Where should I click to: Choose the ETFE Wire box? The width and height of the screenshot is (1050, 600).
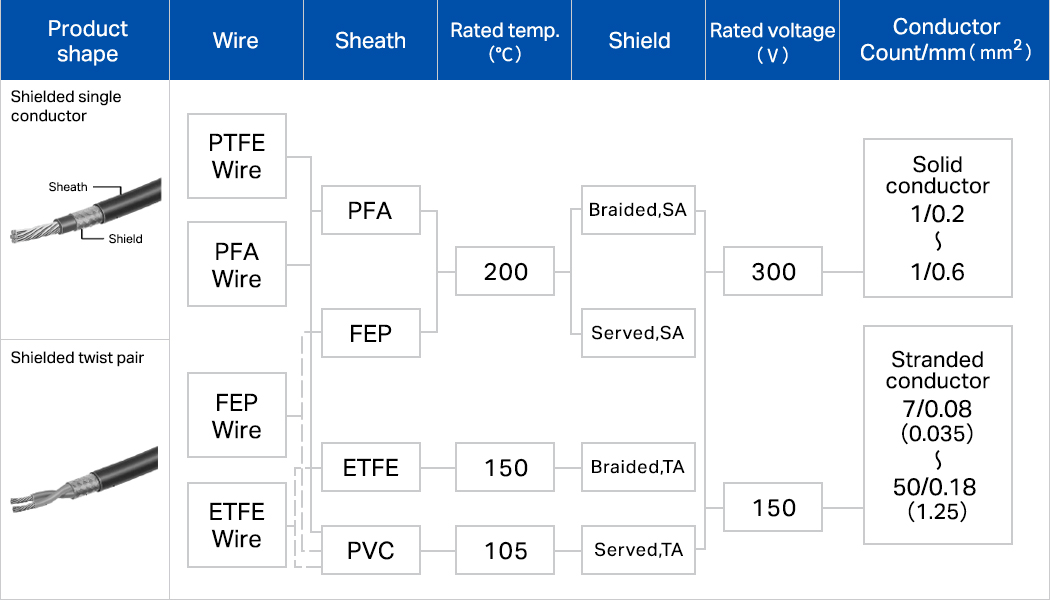237,525
